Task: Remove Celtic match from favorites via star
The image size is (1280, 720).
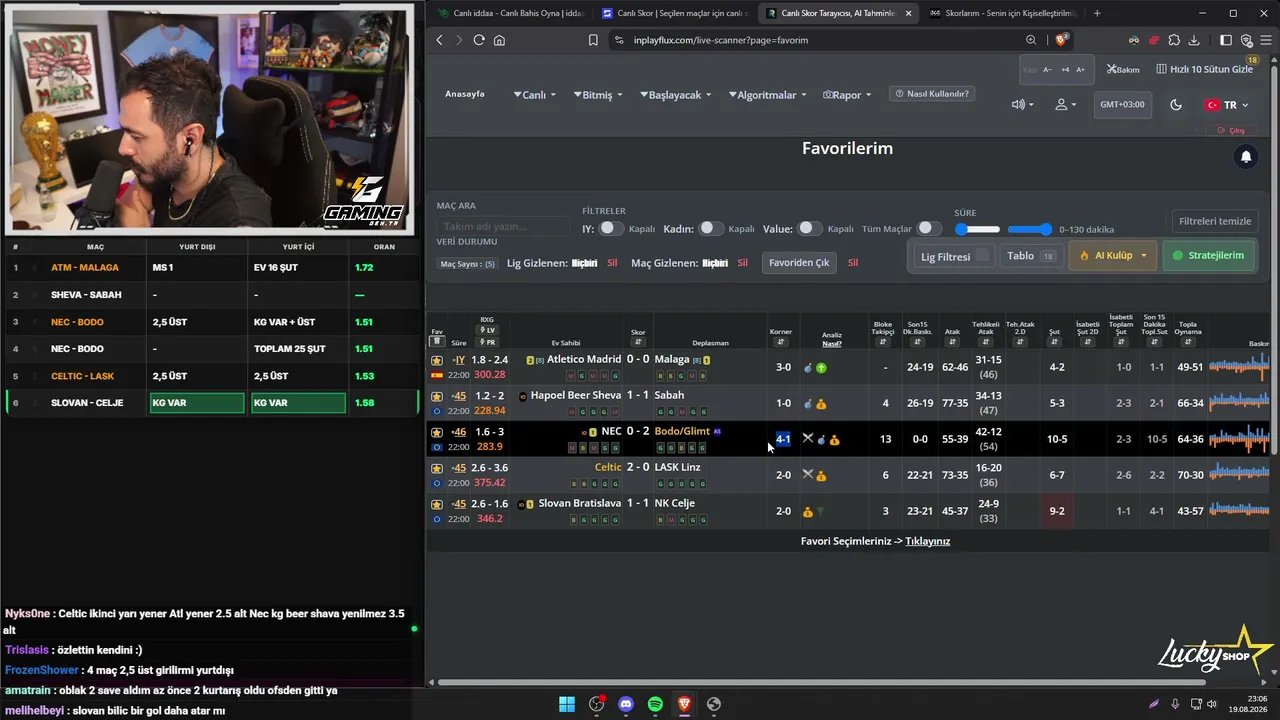Action: pyautogui.click(x=437, y=468)
